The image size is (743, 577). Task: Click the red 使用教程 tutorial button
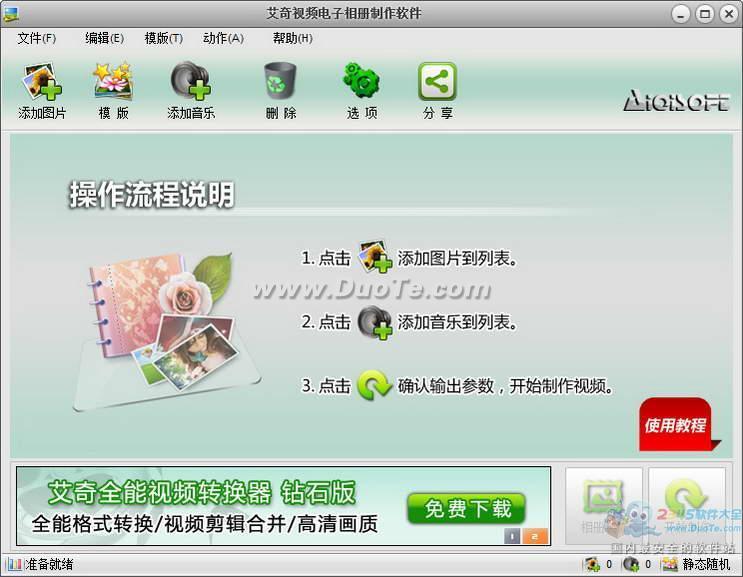[677, 424]
